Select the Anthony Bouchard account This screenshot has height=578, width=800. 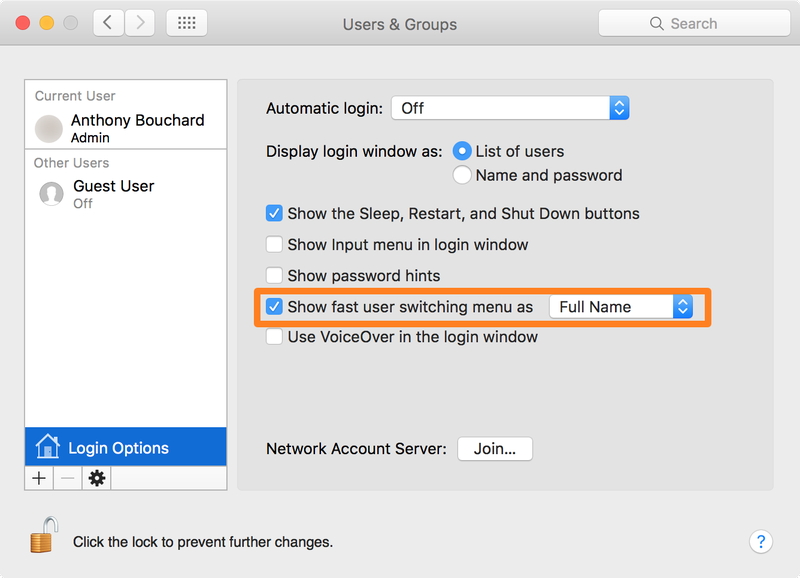[x=126, y=128]
